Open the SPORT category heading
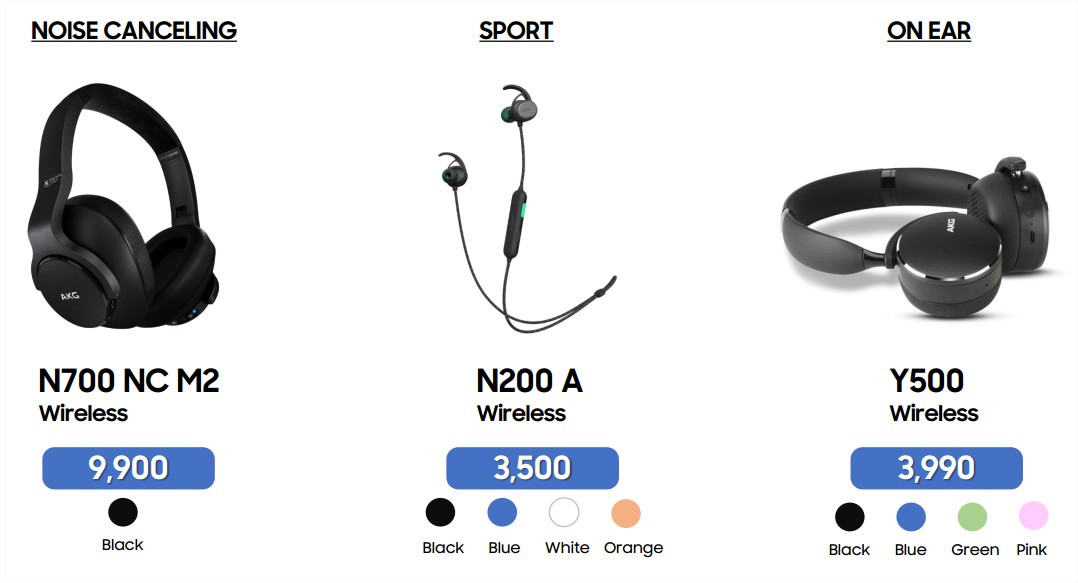1078x583 pixels. pos(516,30)
